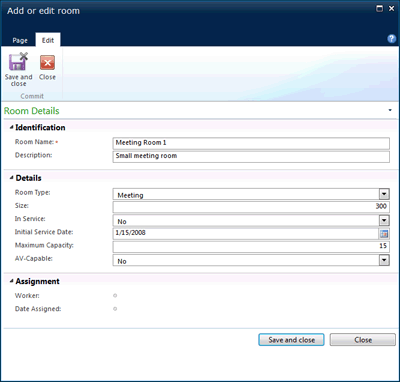Click the Room Details heading
The height and width of the screenshot is (382, 400).
point(32,111)
